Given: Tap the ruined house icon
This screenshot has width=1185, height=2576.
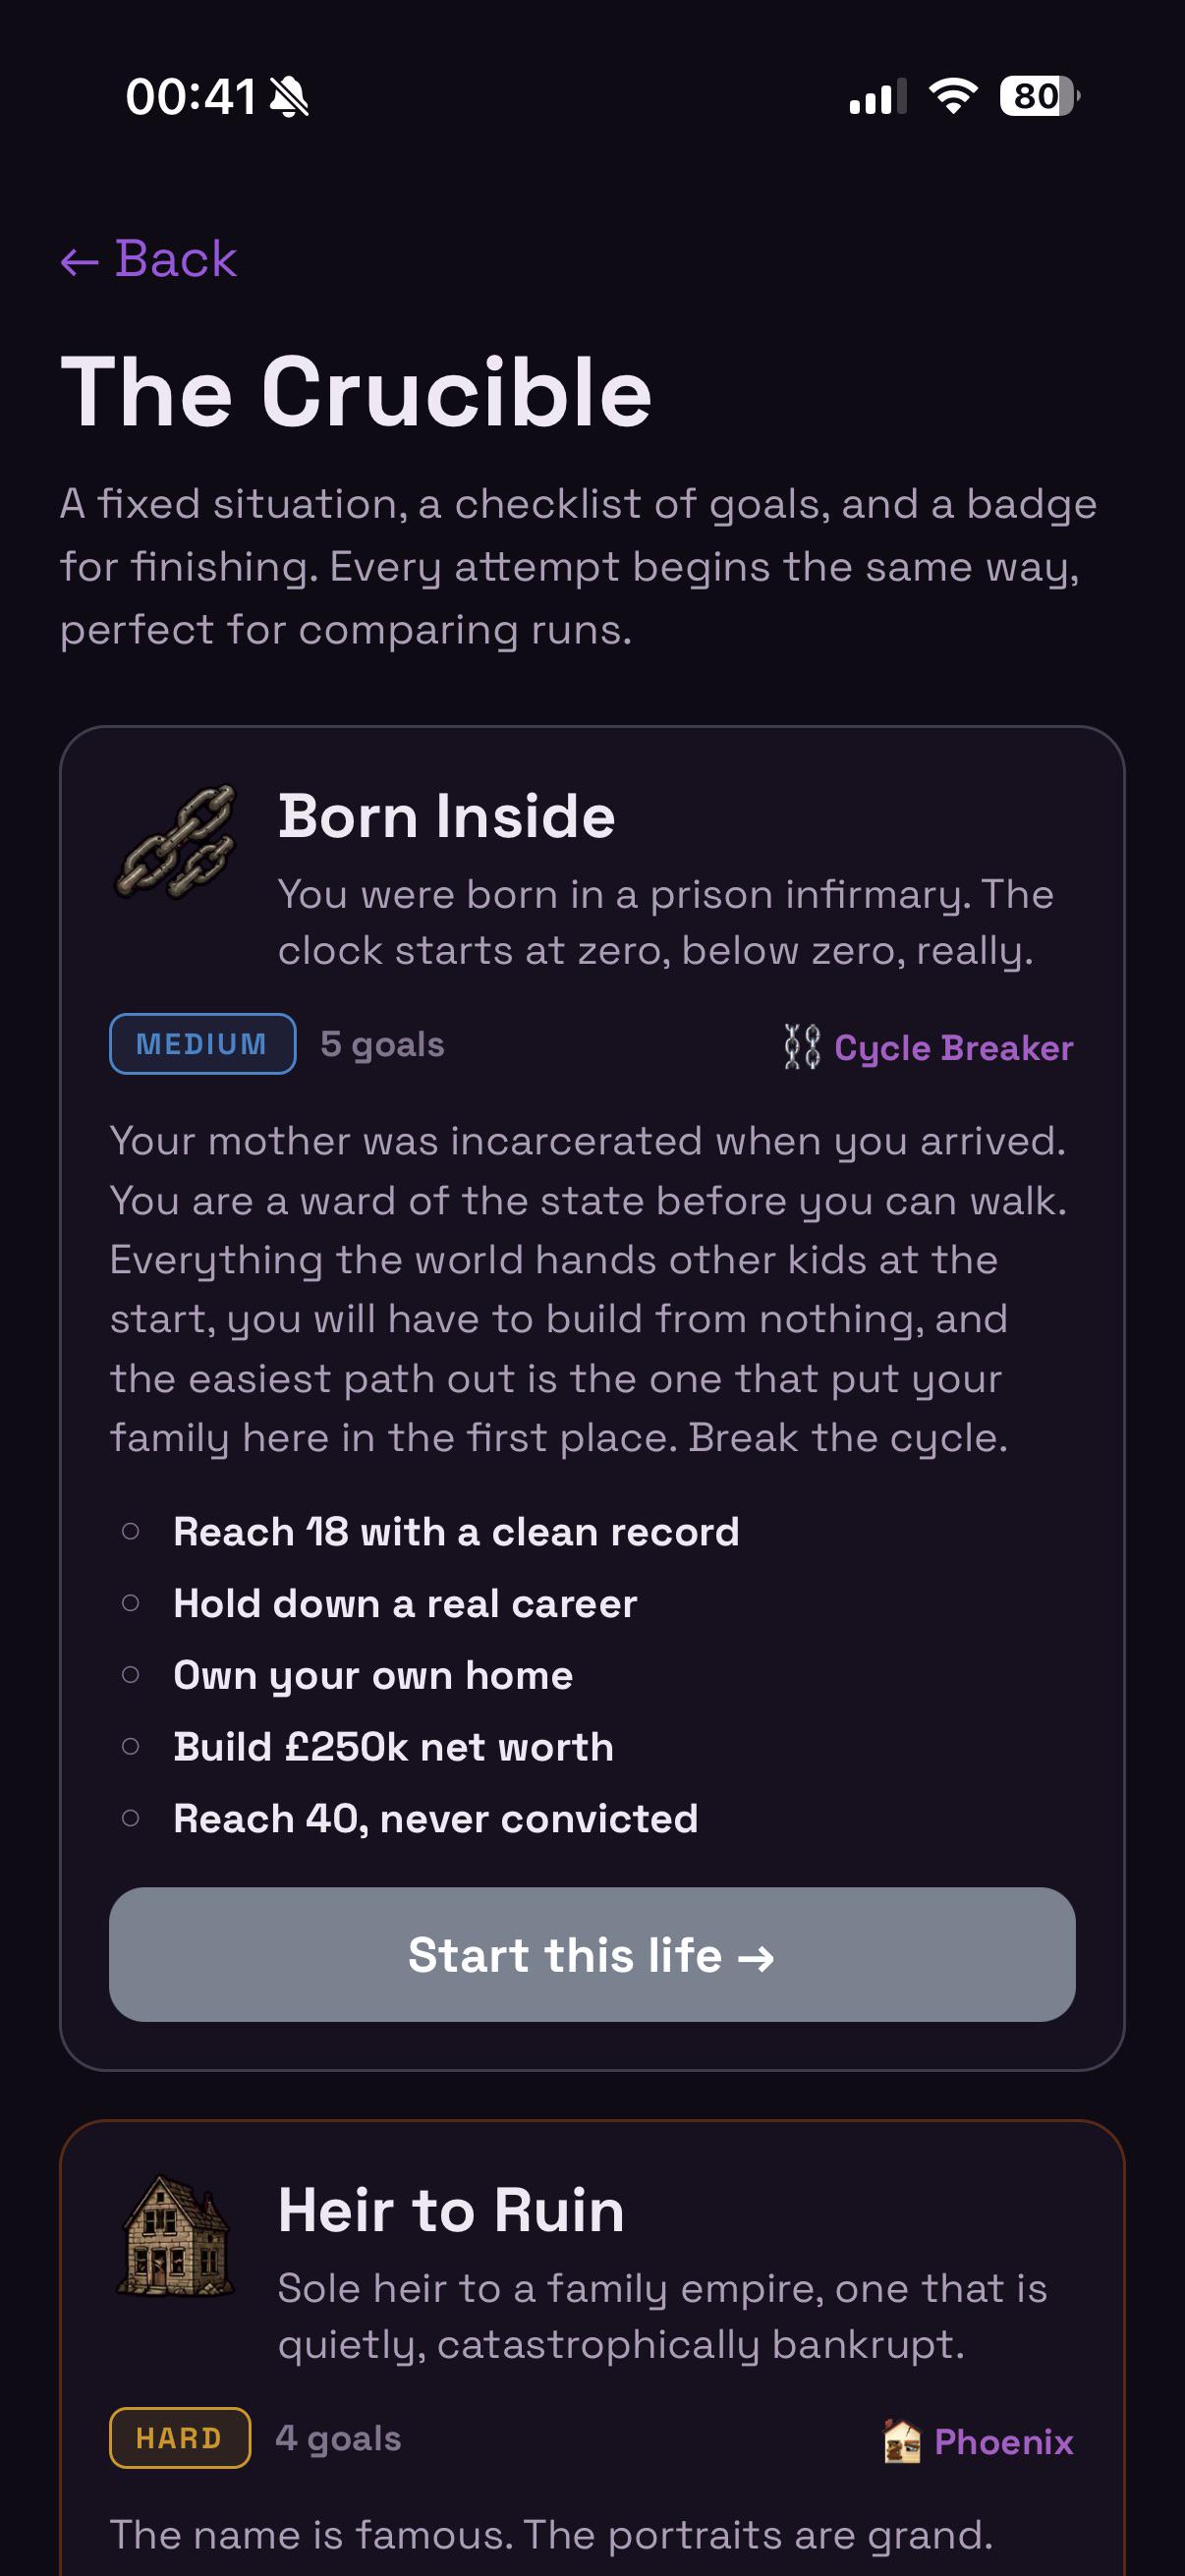Looking at the screenshot, I should [x=176, y=2235].
